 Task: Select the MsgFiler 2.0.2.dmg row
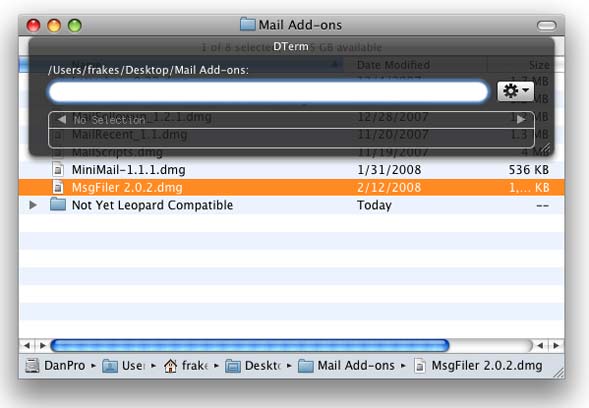291,187
